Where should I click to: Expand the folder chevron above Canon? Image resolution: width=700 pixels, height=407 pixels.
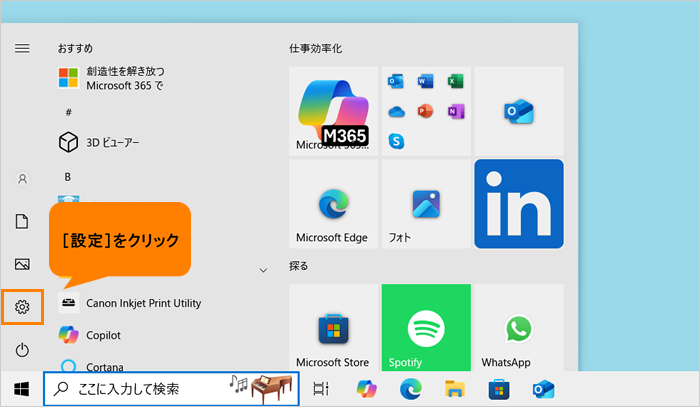coord(263,270)
